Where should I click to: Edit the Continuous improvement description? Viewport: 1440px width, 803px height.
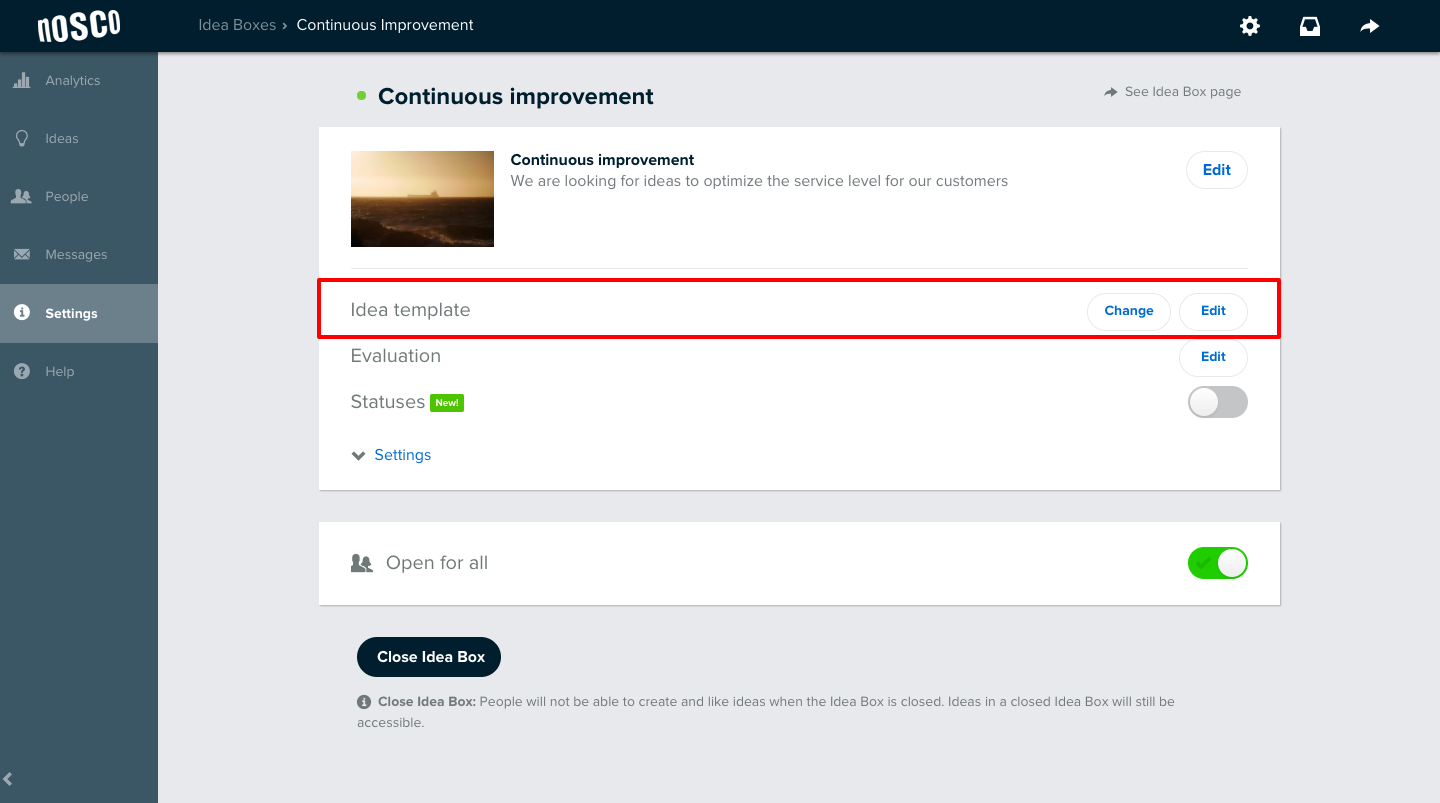[1217, 170]
